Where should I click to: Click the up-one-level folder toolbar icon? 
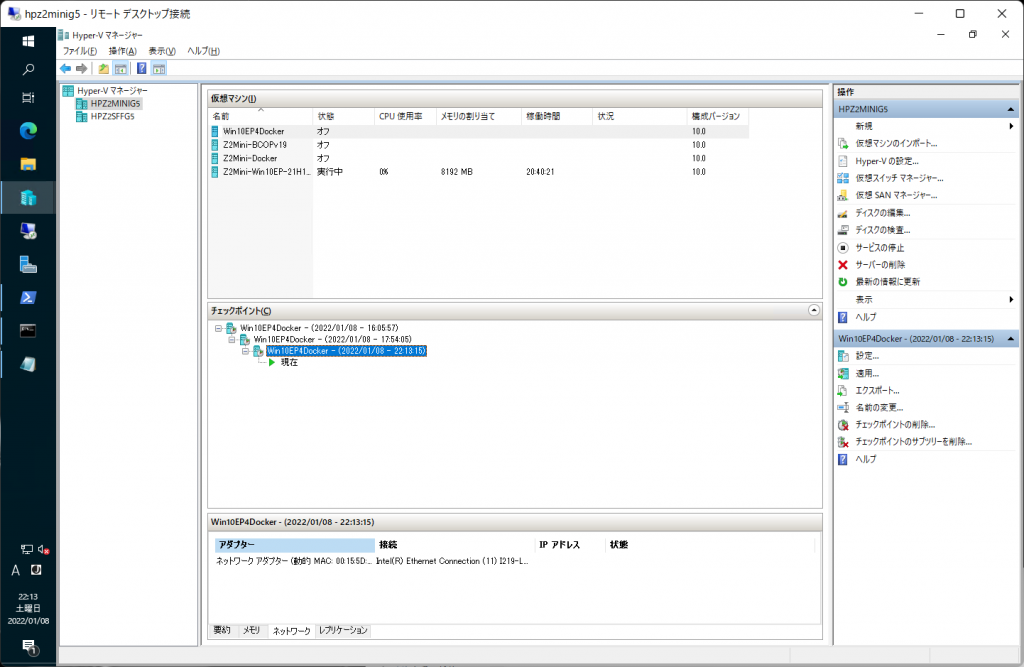point(104,69)
